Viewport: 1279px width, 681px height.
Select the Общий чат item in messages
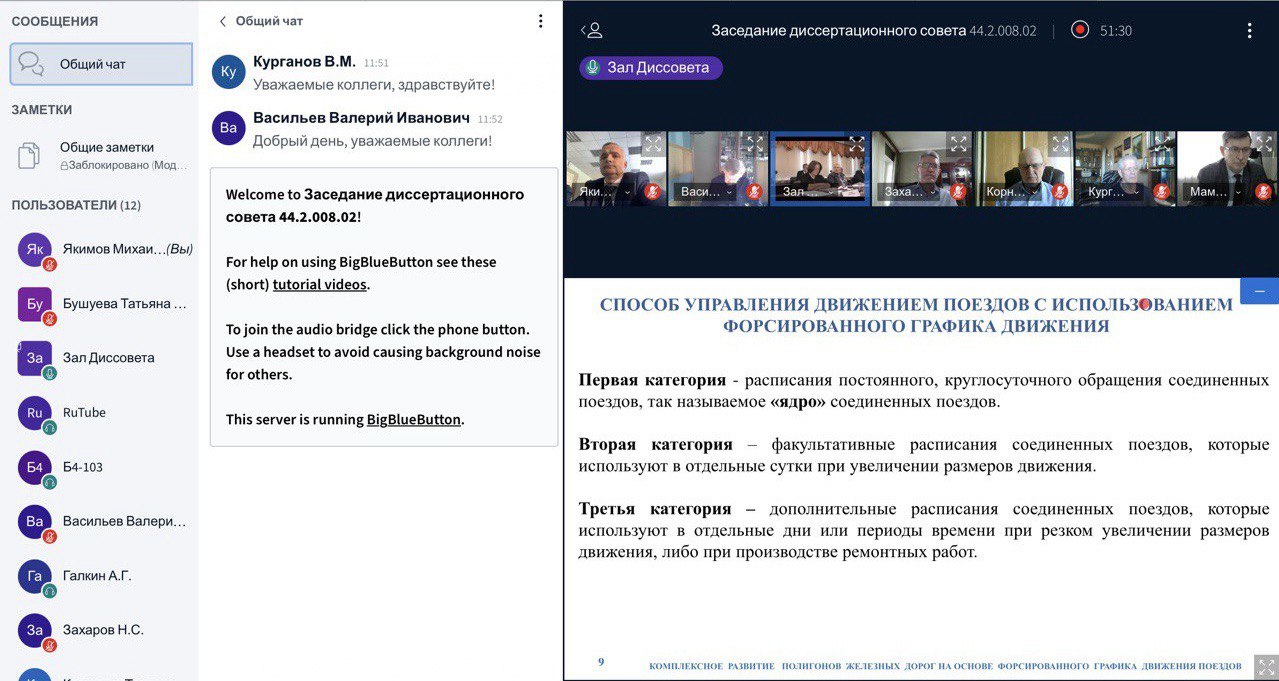tap(101, 64)
